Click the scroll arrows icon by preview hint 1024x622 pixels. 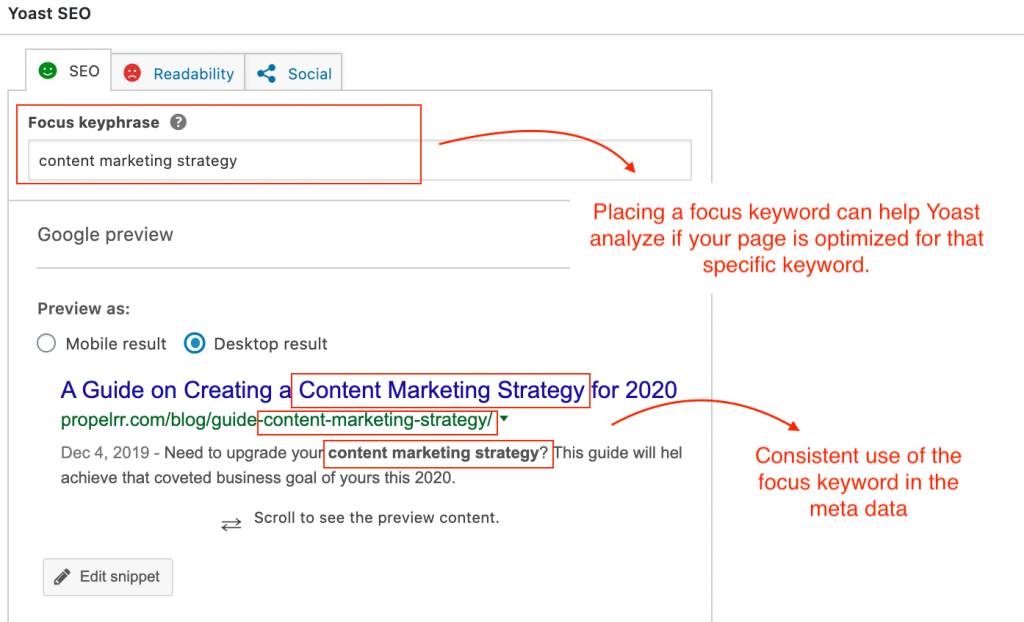[231, 524]
